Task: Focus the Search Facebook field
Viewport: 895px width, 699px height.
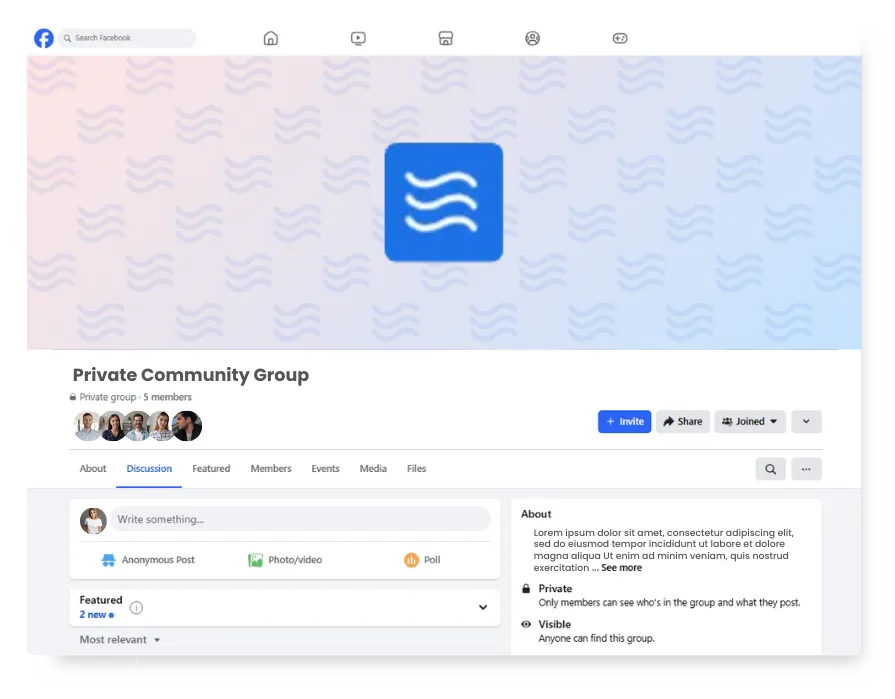Action: (x=127, y=38)
